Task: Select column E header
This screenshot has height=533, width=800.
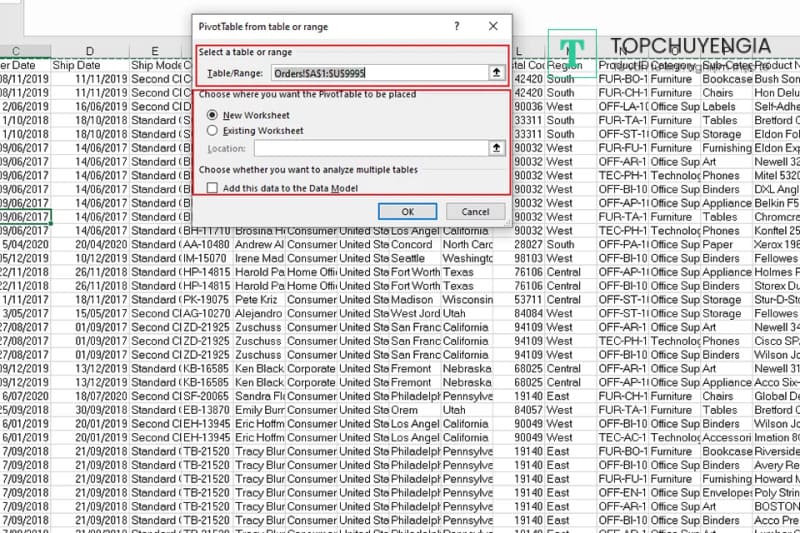Action: click(155, 51)
